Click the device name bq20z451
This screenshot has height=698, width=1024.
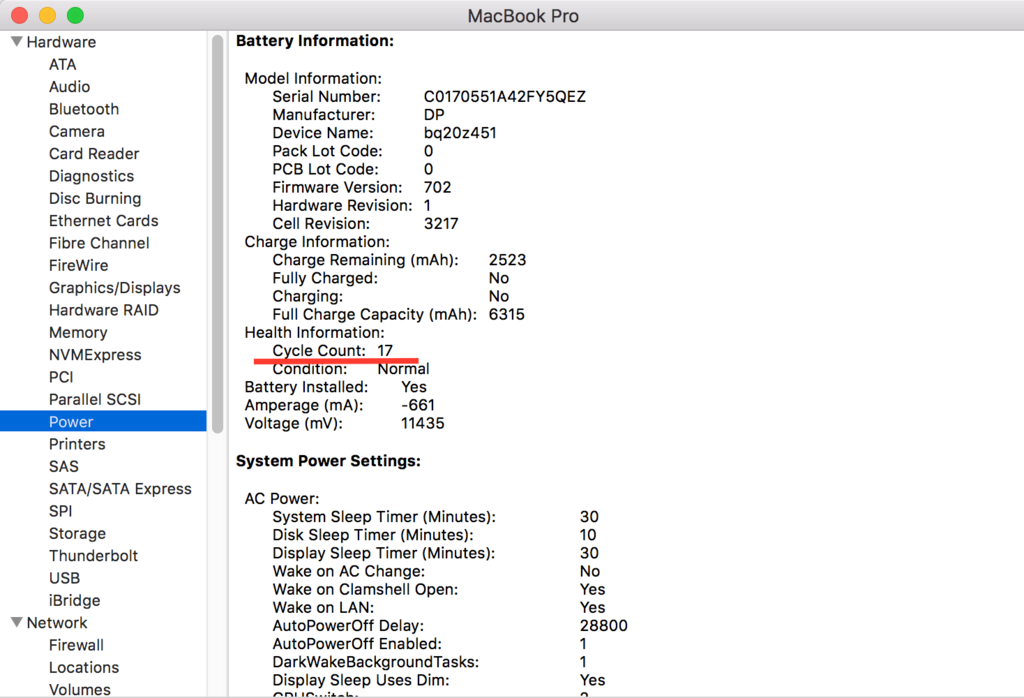click(x=460, y=133)
